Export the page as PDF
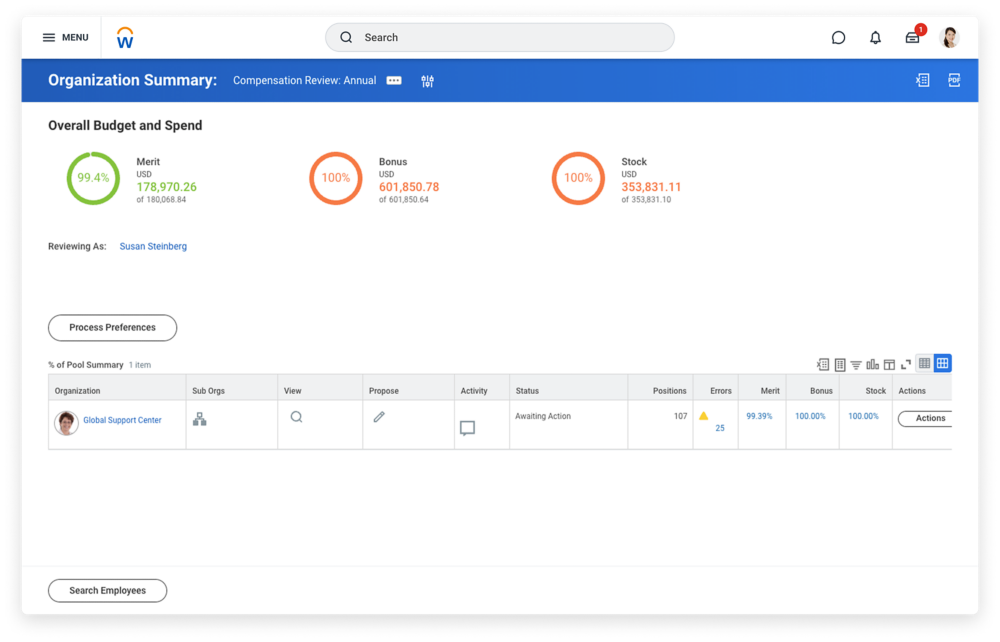The height and width of the screenshot is (642, 1000). pyautogui.click(x=954, y=80)
